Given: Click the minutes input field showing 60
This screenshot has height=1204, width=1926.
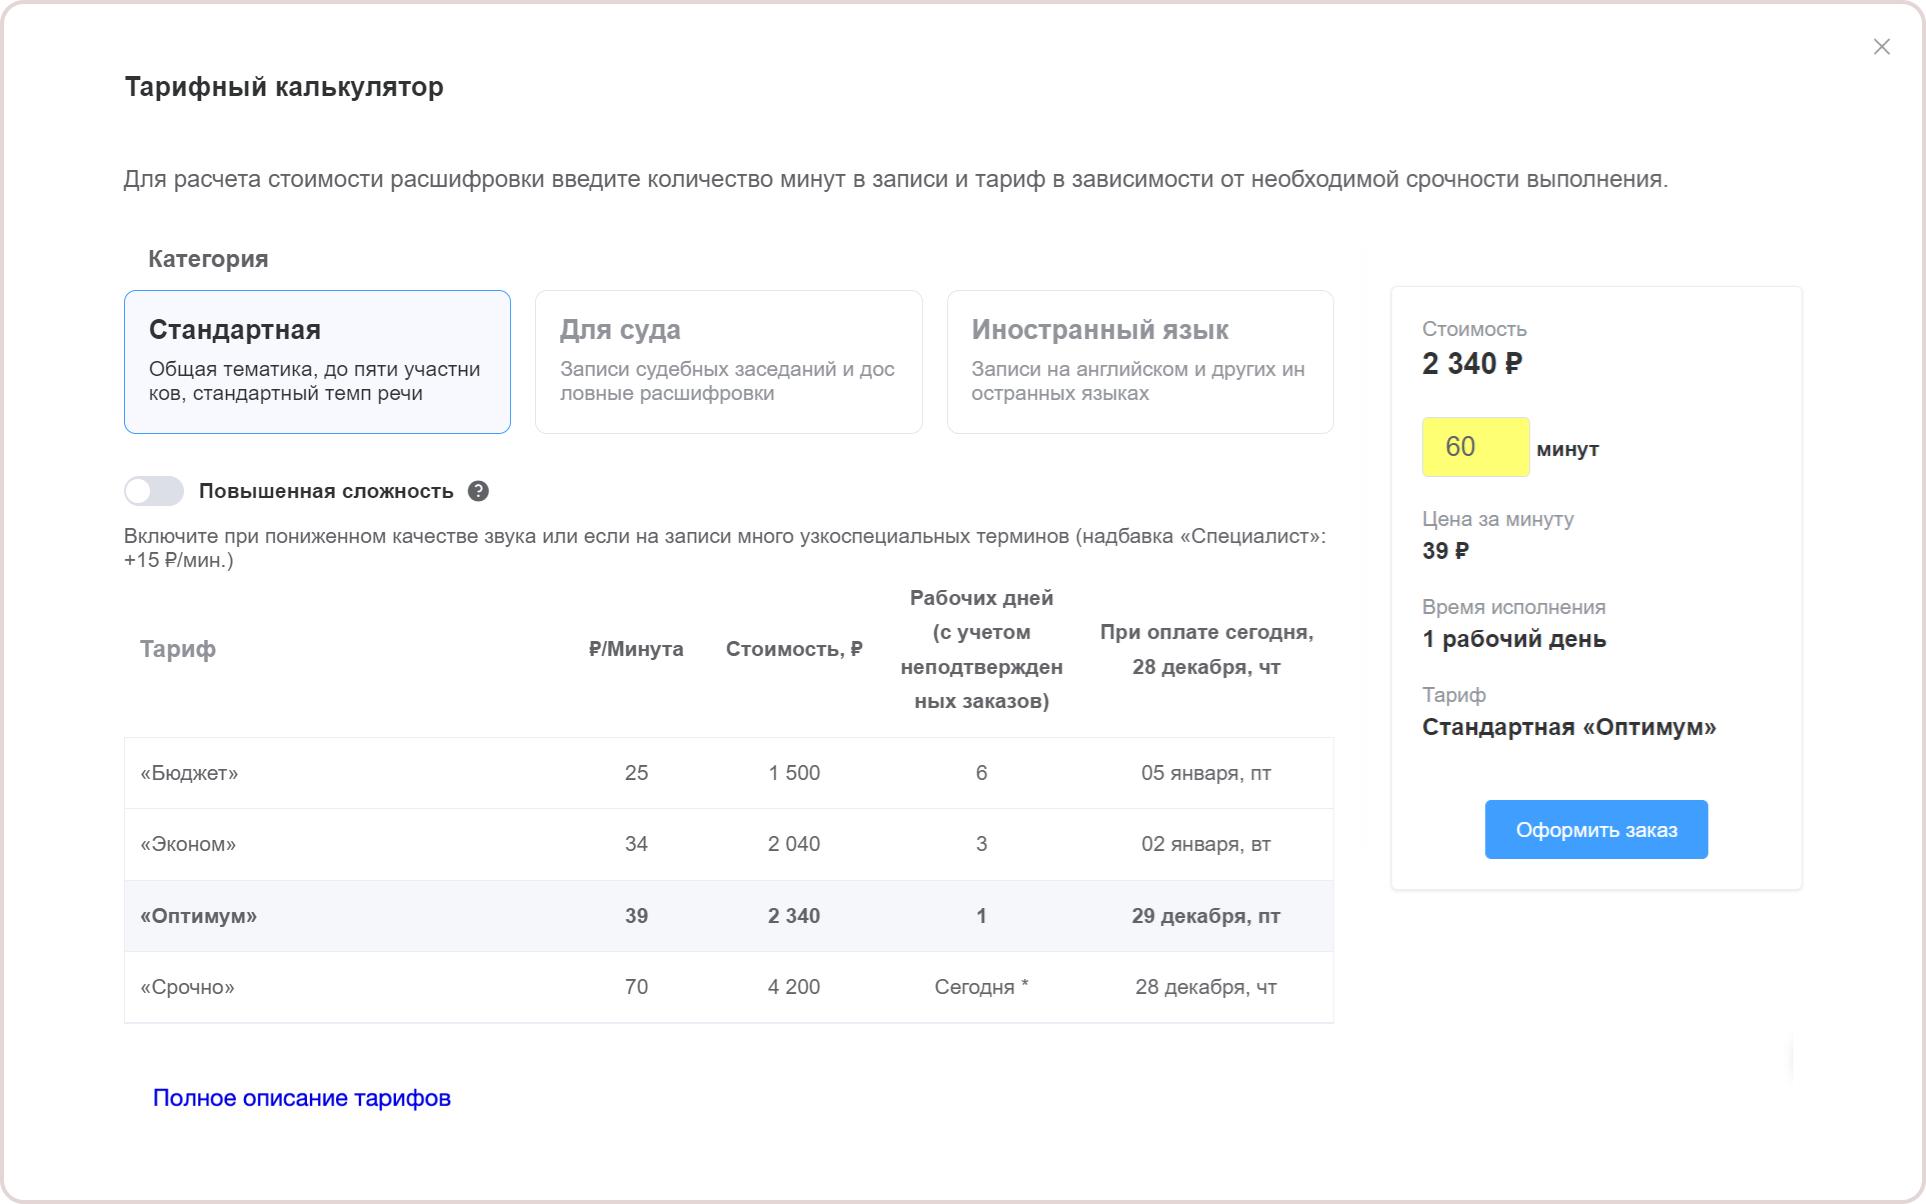Looking at the screenshot, I should pos(1475,447).
